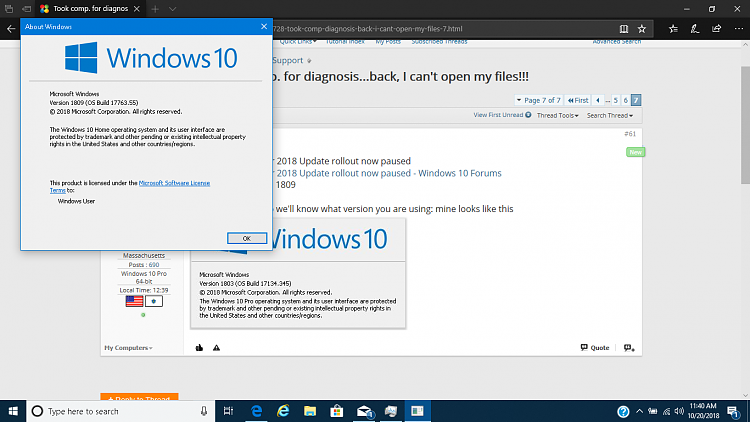This screenshot has width=750, height=422.
Task: Go to thread page 5
Action: pos(616,100)
